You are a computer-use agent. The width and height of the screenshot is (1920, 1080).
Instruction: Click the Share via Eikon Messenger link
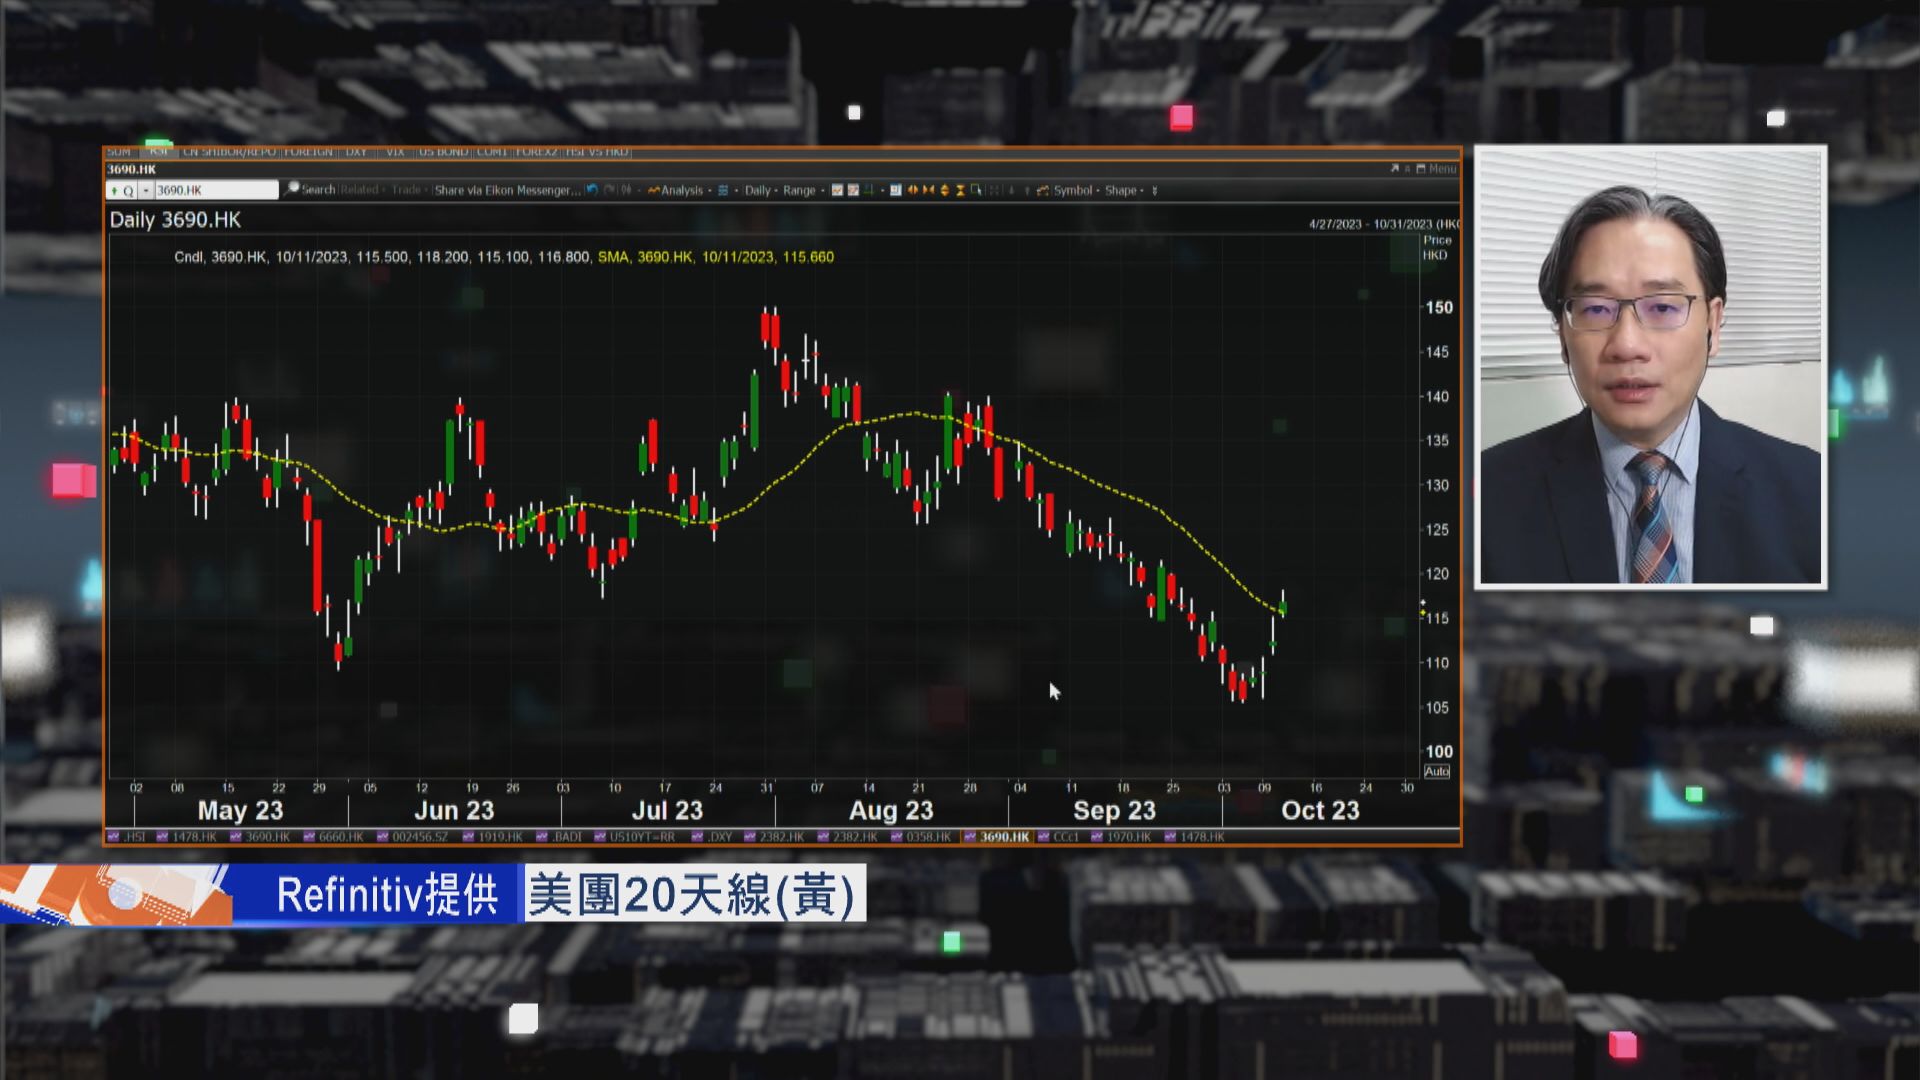point(506,189)
